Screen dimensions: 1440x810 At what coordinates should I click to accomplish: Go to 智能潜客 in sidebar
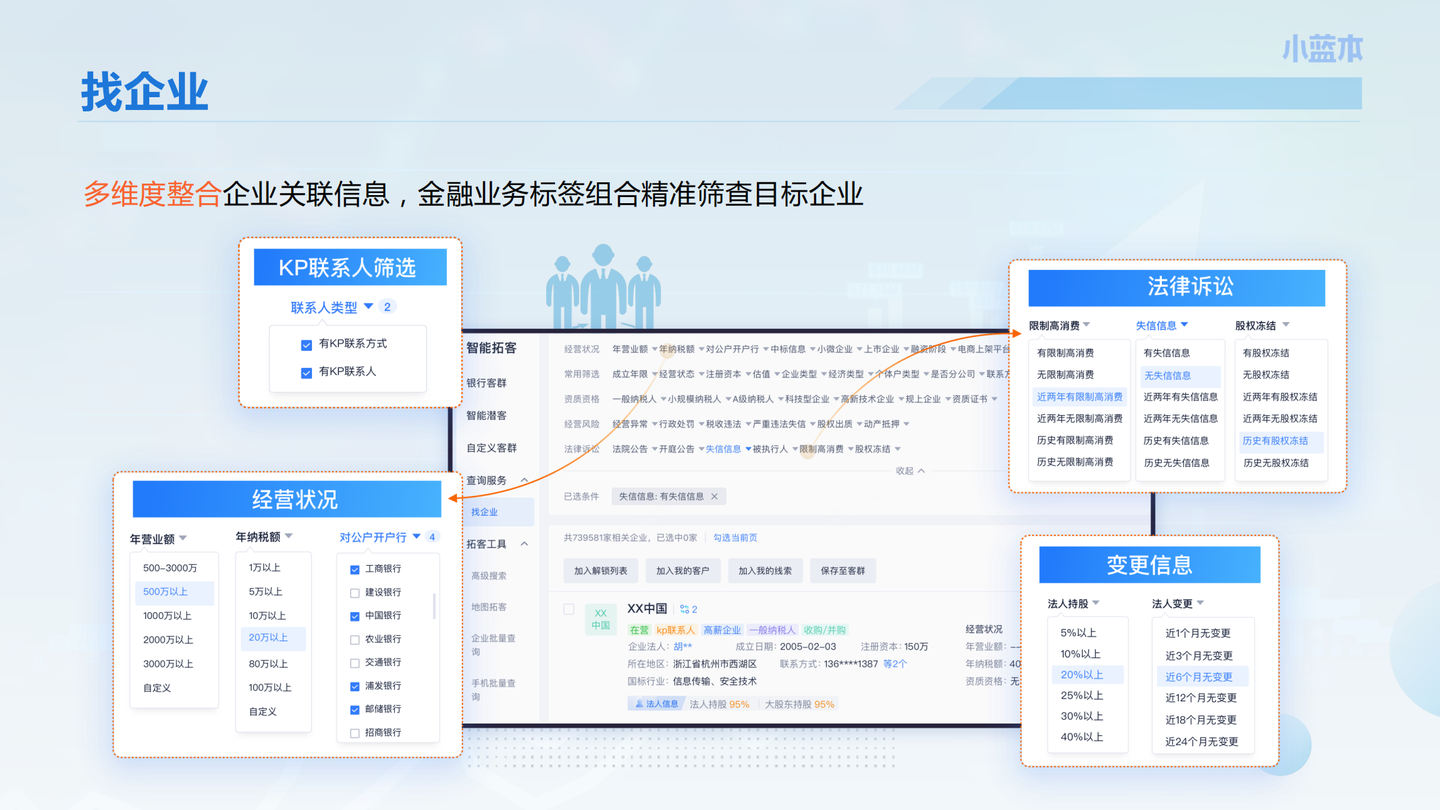coord(487,415)
